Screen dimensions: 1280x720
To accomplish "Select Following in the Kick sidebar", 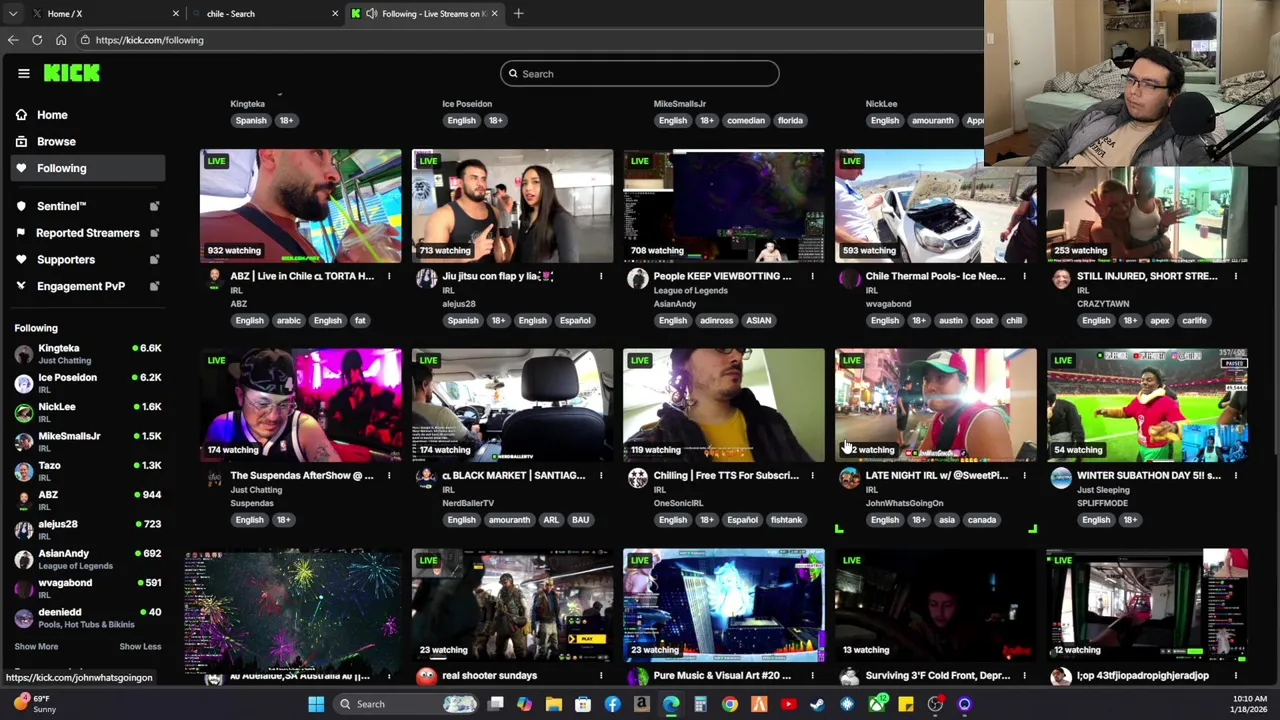I will pyautogui.click(x=88, y=168).
